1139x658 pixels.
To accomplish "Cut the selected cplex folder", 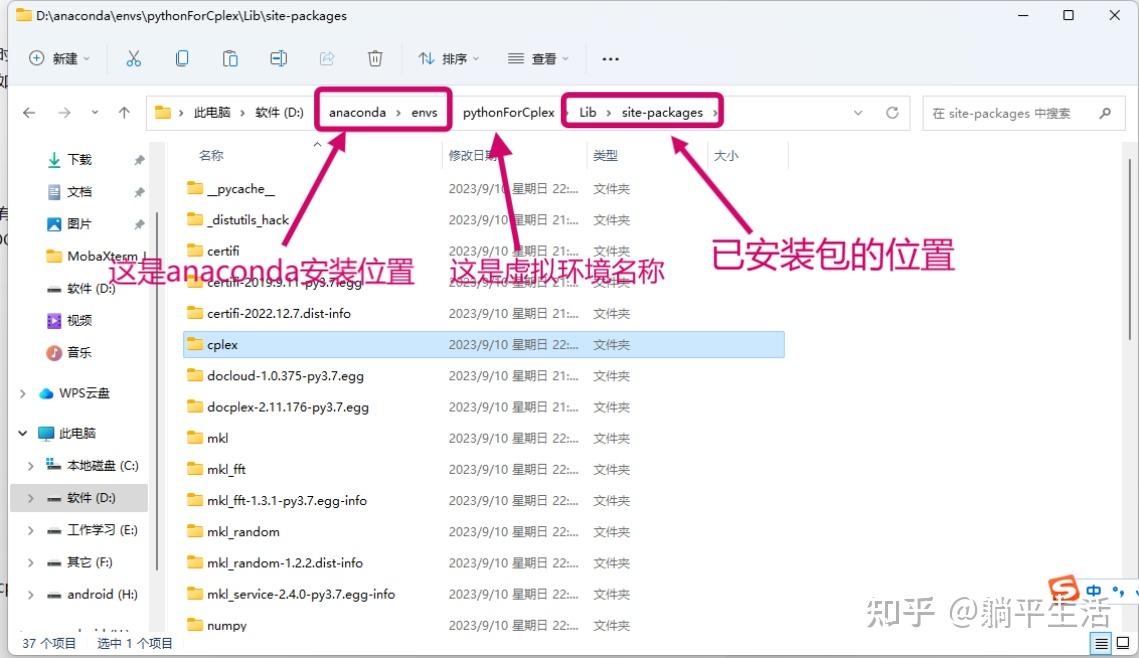I will (134, 59).
